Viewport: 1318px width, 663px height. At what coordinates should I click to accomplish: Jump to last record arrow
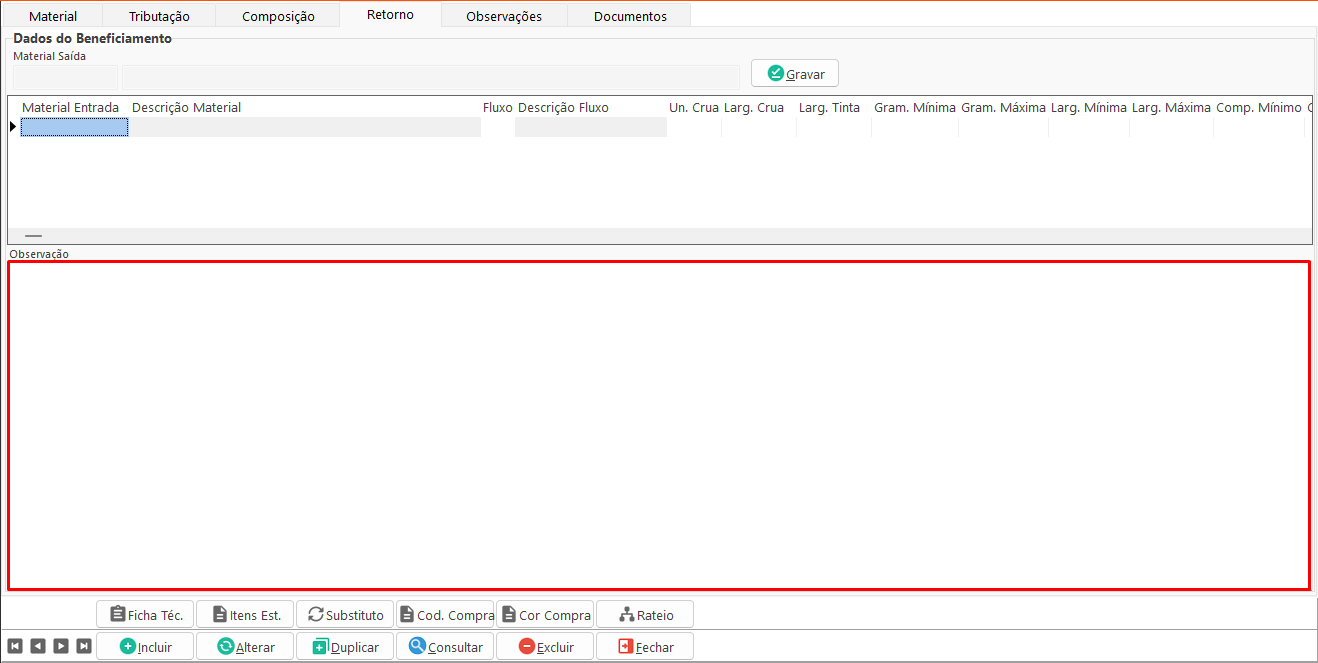84,646
